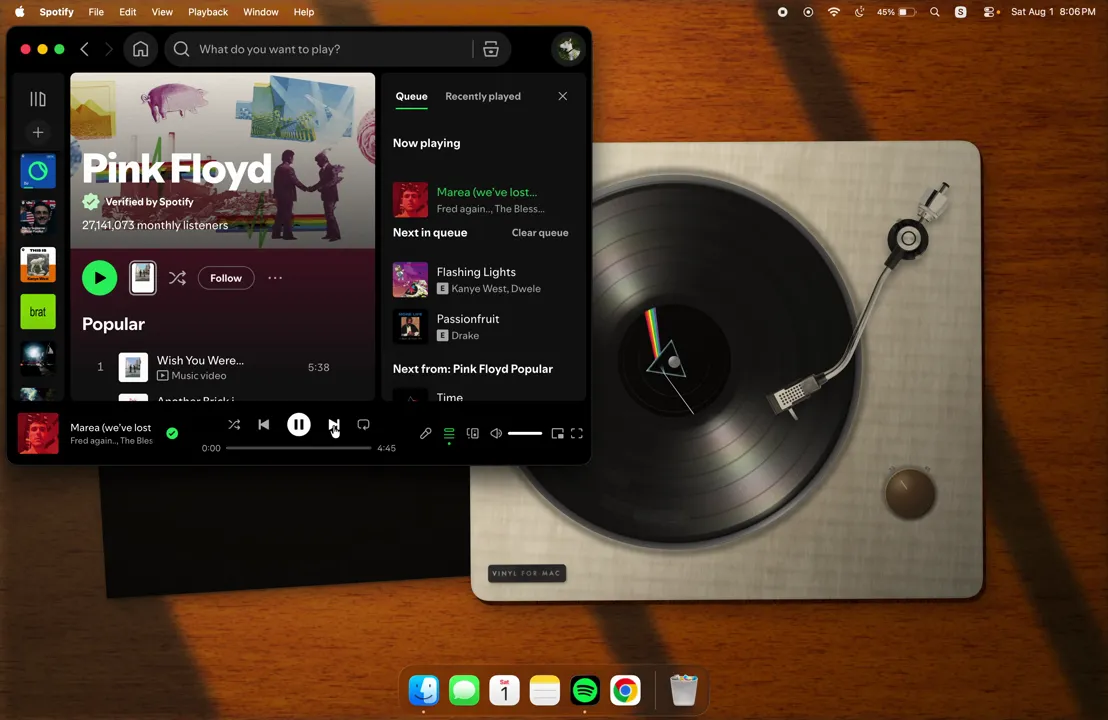The height and width of the screenshot is (720, 1108).
Task: Open the View menu
Action: (x=162, y=12)
